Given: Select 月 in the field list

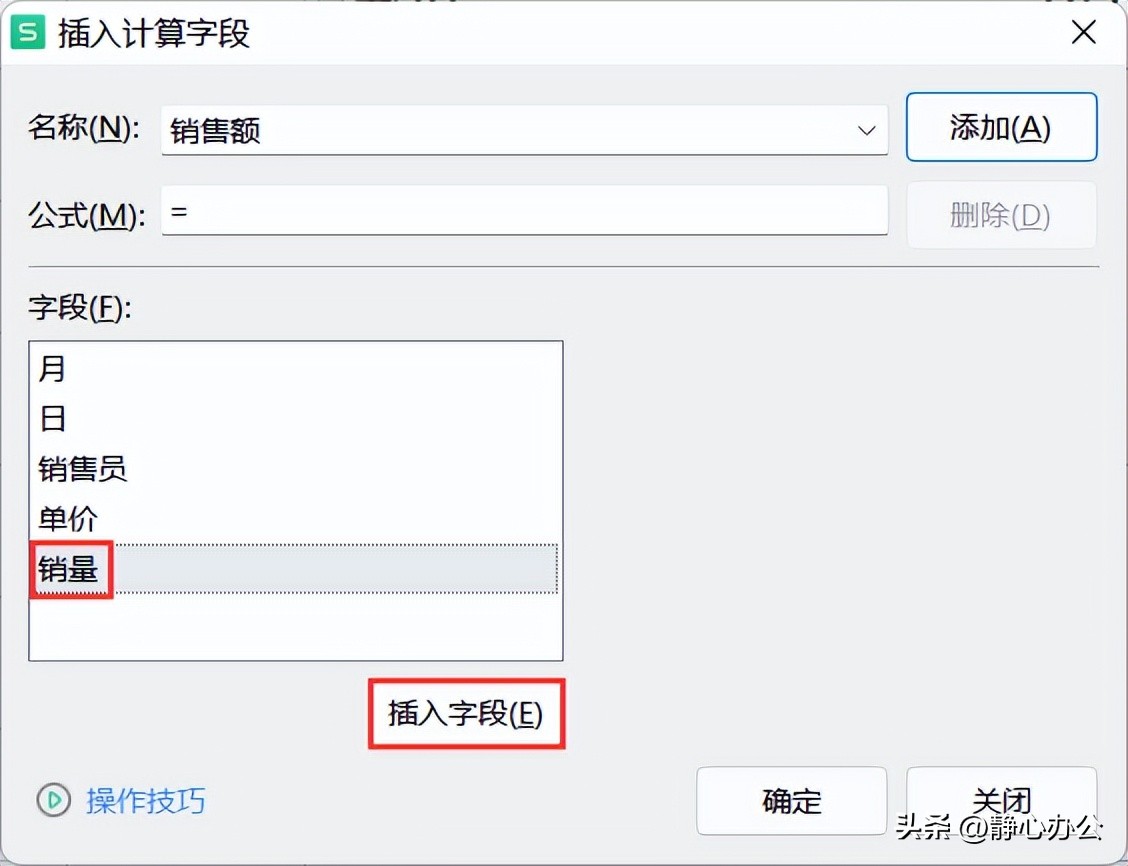Looking at the screenshot, I should [x=296, y=369].
